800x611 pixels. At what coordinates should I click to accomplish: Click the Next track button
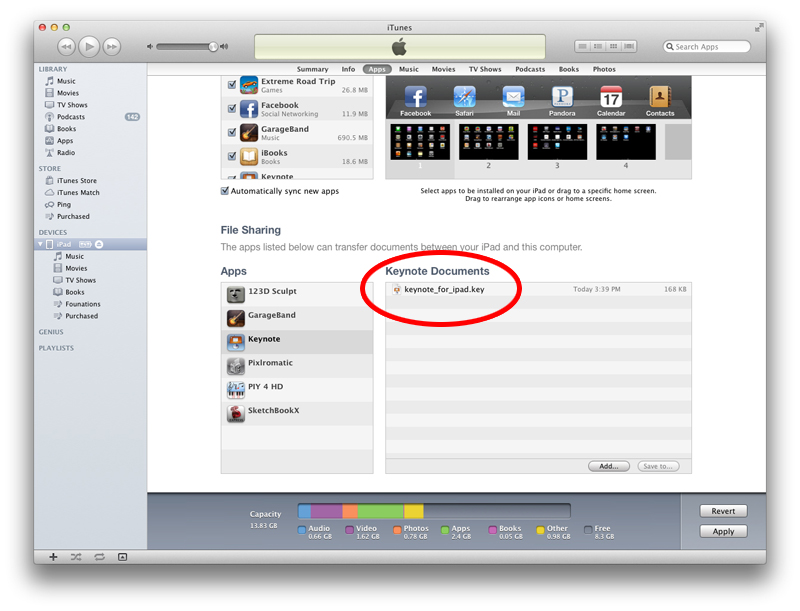[x=112, y=47]
